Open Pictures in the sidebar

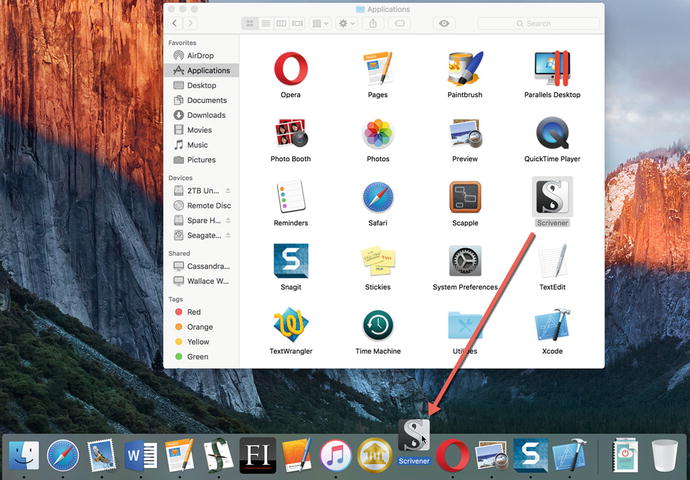tap(202, 160)
